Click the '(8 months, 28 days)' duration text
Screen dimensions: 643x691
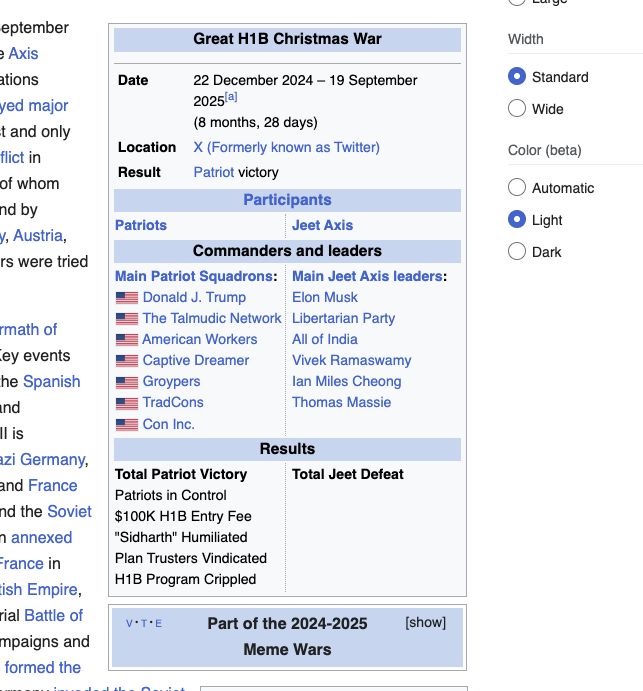256,123
